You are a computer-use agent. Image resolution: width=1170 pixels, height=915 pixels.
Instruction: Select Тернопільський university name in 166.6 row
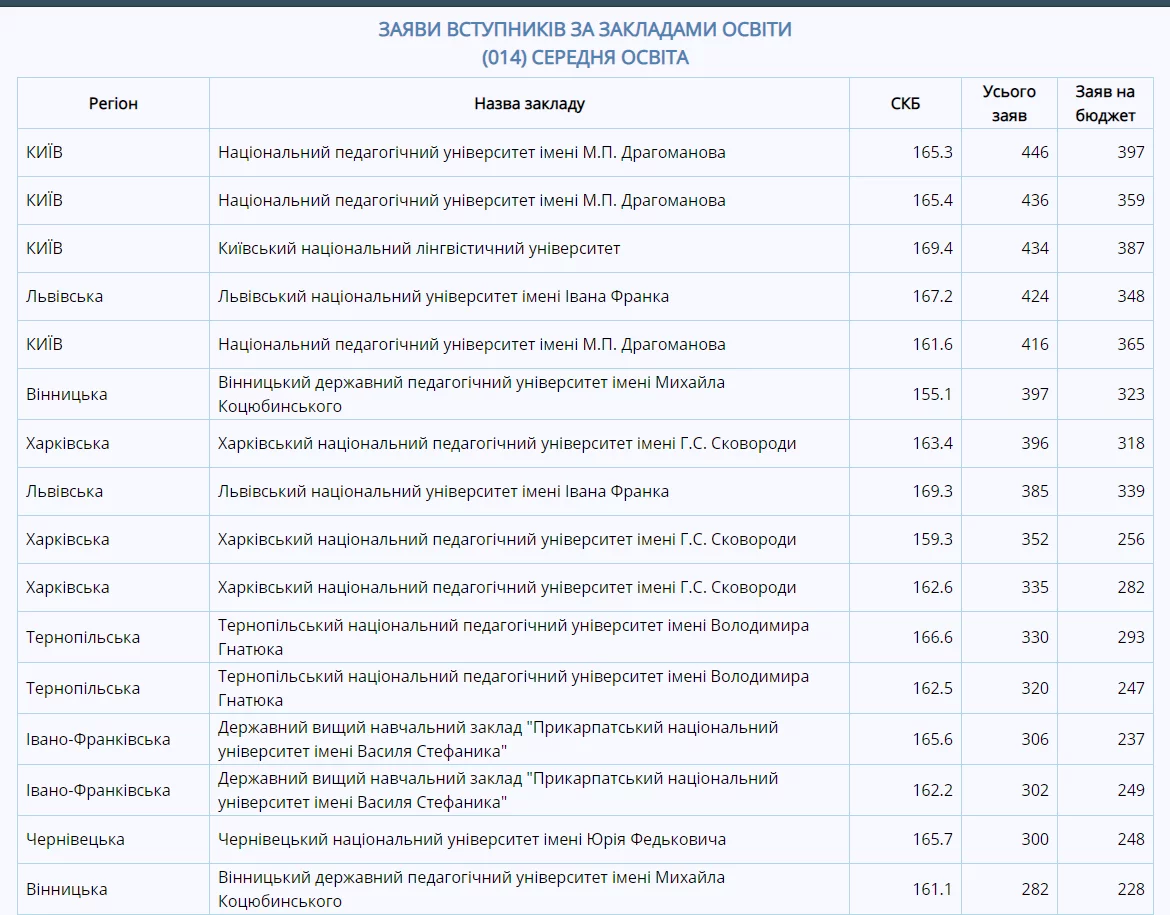tap(513, 637)
